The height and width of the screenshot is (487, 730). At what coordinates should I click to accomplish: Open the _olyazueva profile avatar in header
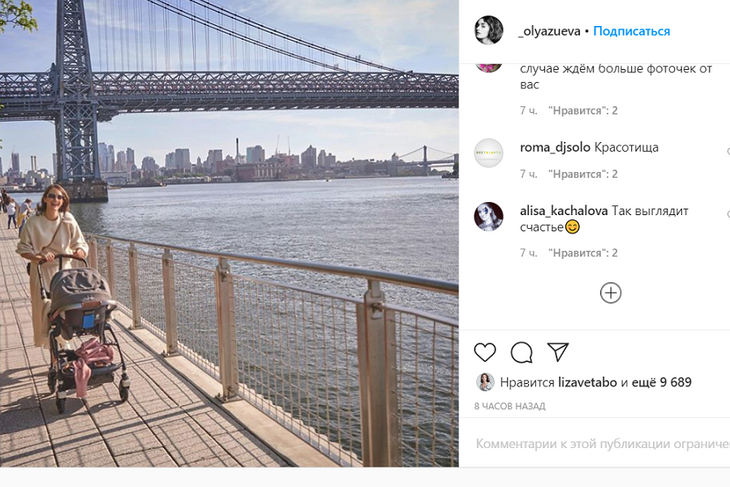click(x=488, y=31)
